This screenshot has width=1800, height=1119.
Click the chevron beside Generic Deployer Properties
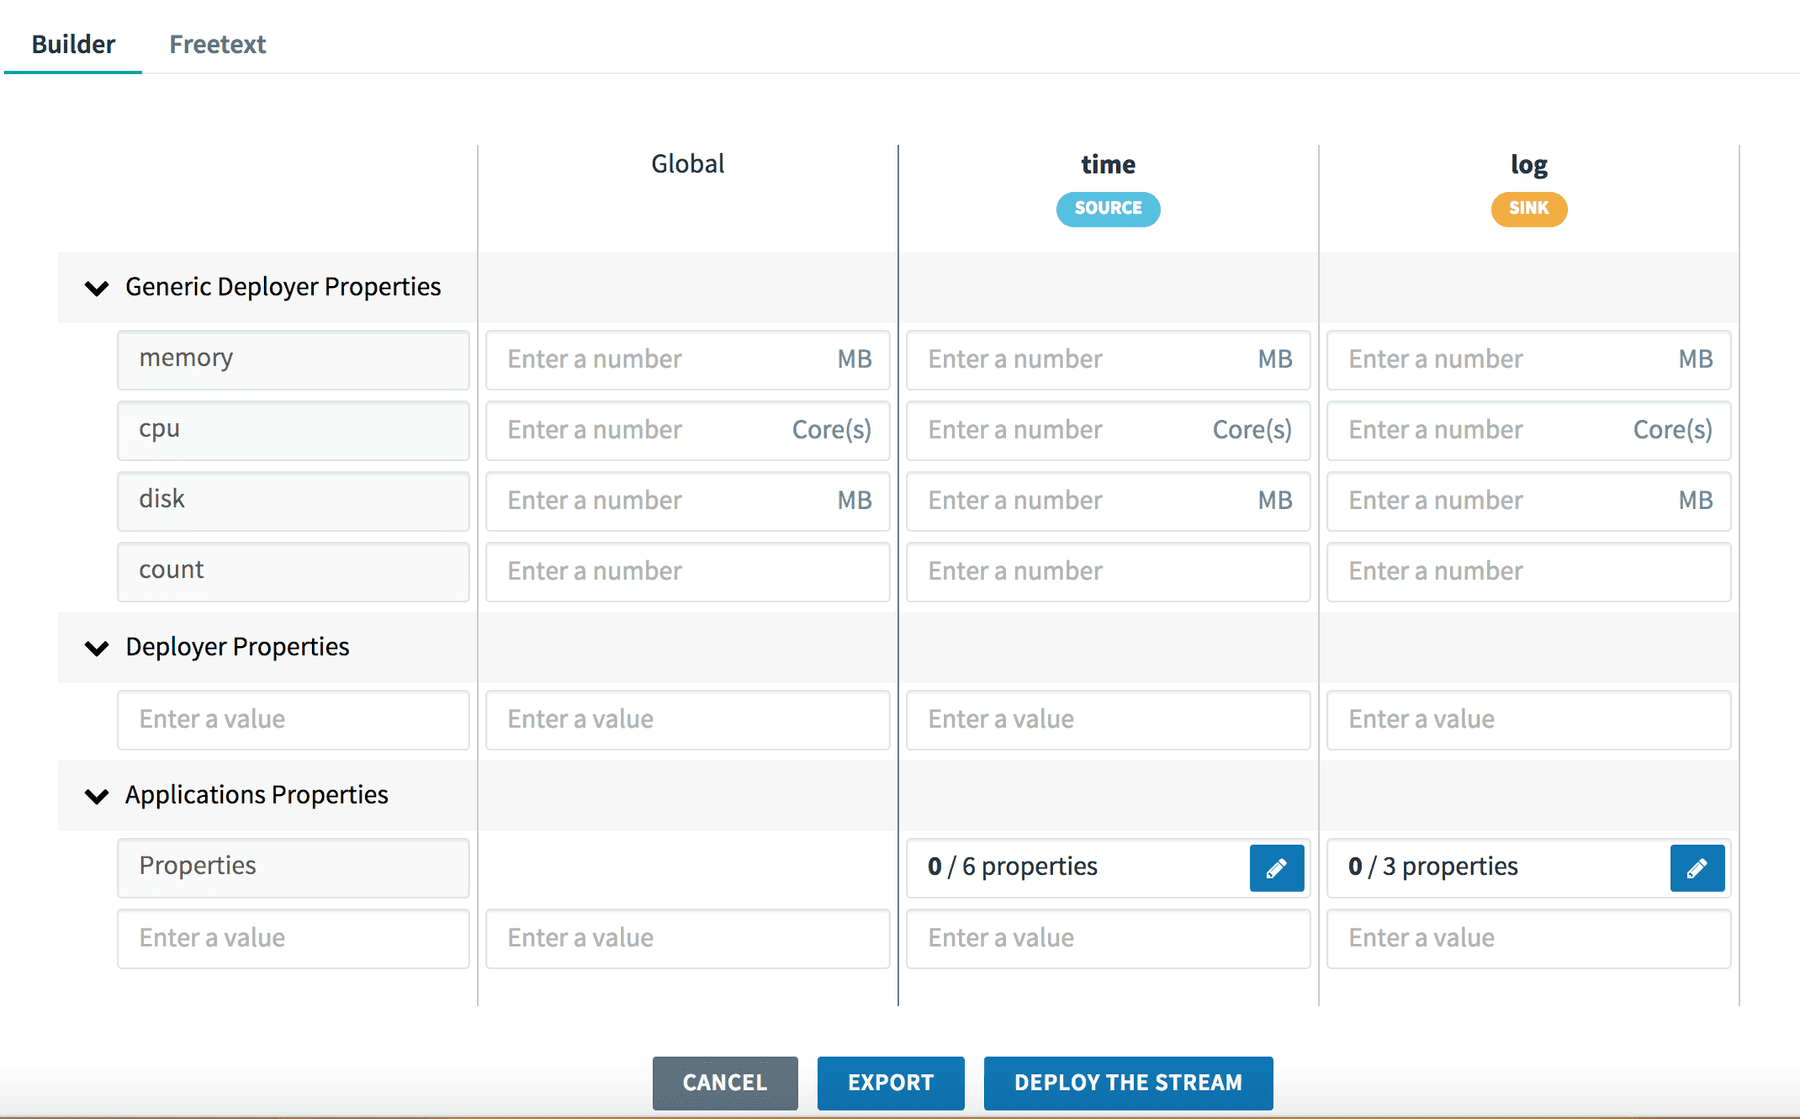click(x=96, y=288)
